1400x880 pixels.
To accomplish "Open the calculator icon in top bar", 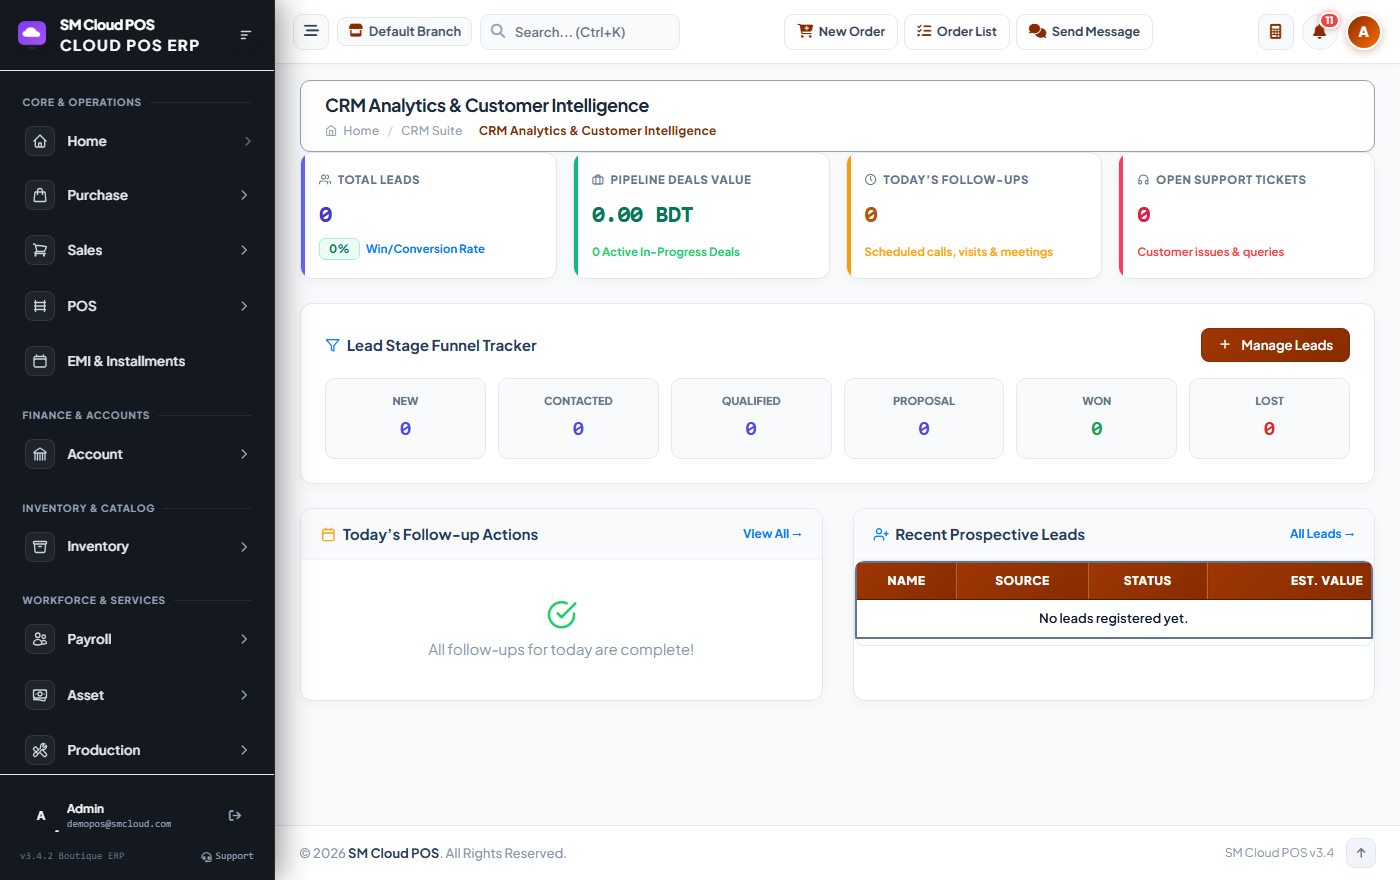I will [1275, 32].
